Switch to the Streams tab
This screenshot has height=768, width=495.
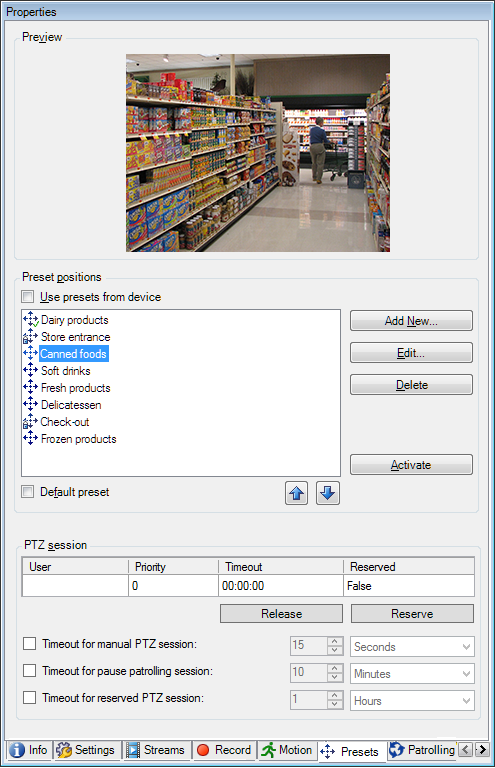pos(156,750)
